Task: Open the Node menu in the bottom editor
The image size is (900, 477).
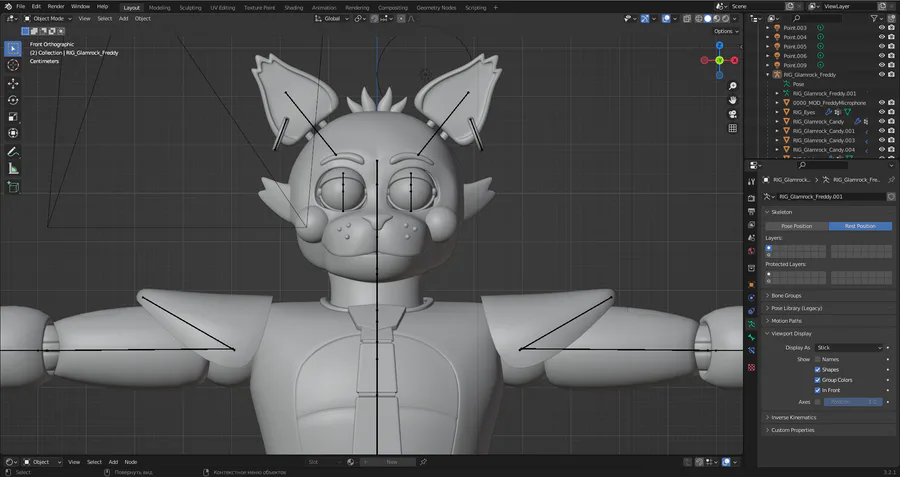Action: tap(131, 462)
